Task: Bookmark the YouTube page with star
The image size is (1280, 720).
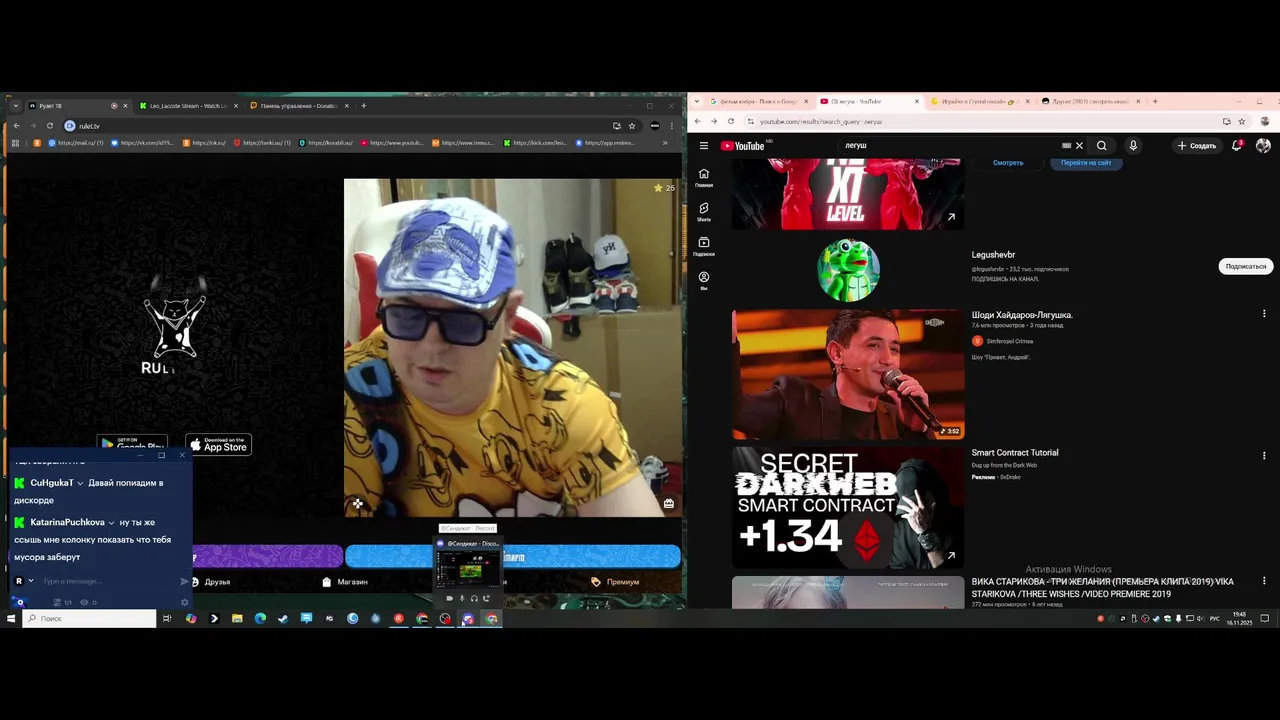Action: pos(1242,121)
